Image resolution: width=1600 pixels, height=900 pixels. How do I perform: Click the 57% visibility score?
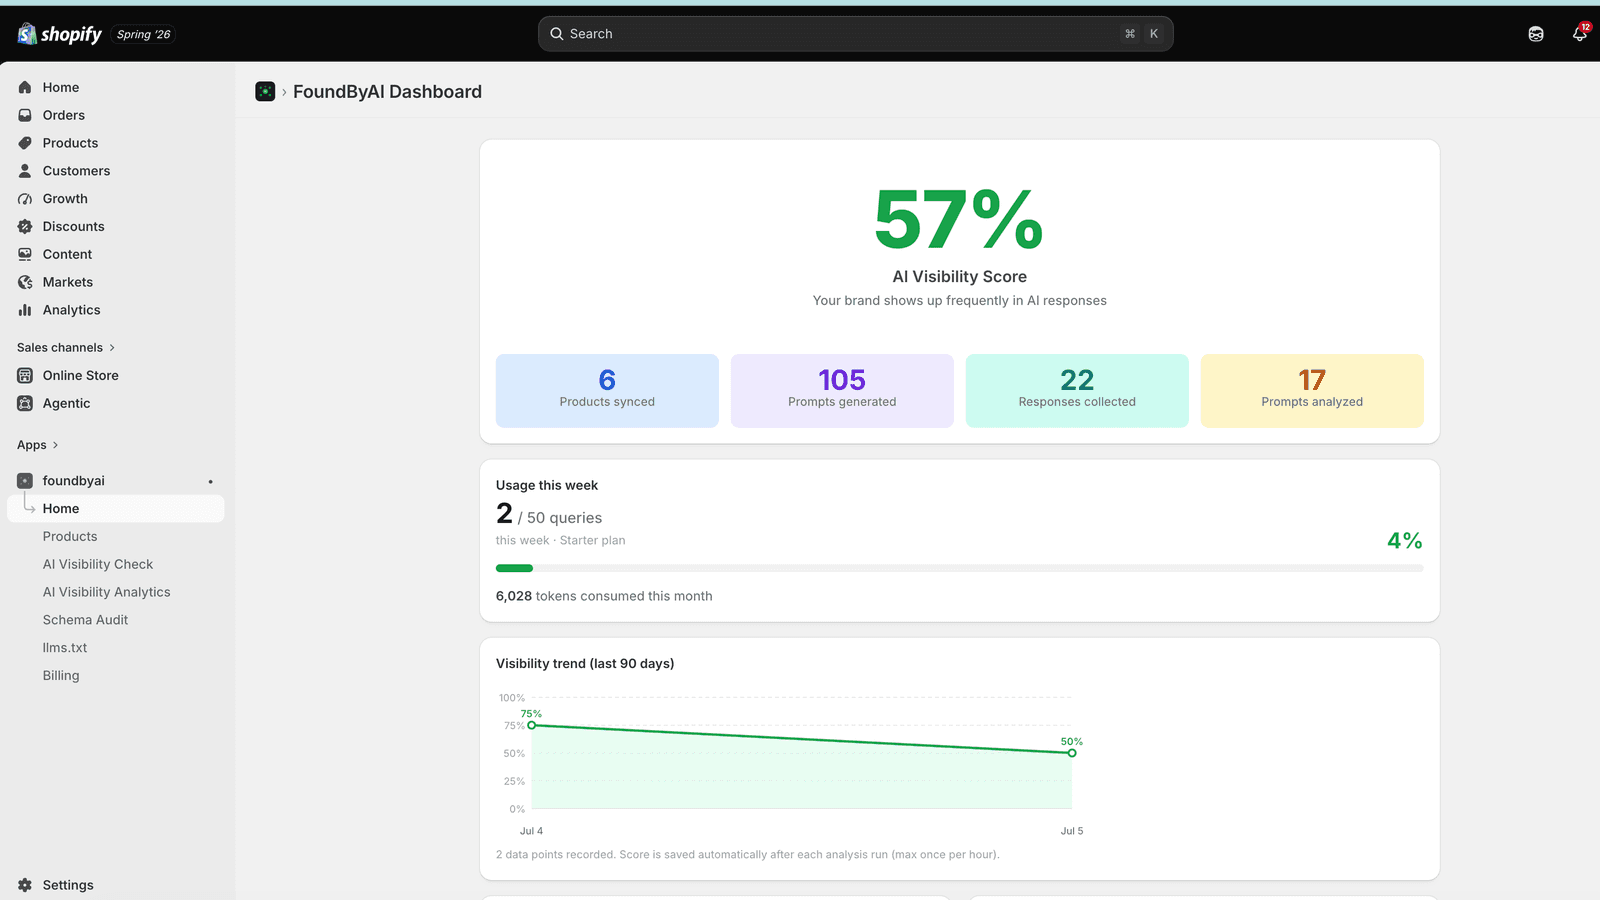coord(959,220)
